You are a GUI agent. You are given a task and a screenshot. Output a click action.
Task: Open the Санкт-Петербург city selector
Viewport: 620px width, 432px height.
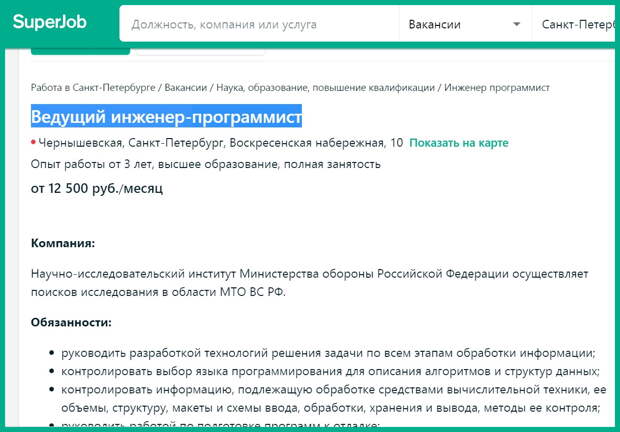pos(575,24)
